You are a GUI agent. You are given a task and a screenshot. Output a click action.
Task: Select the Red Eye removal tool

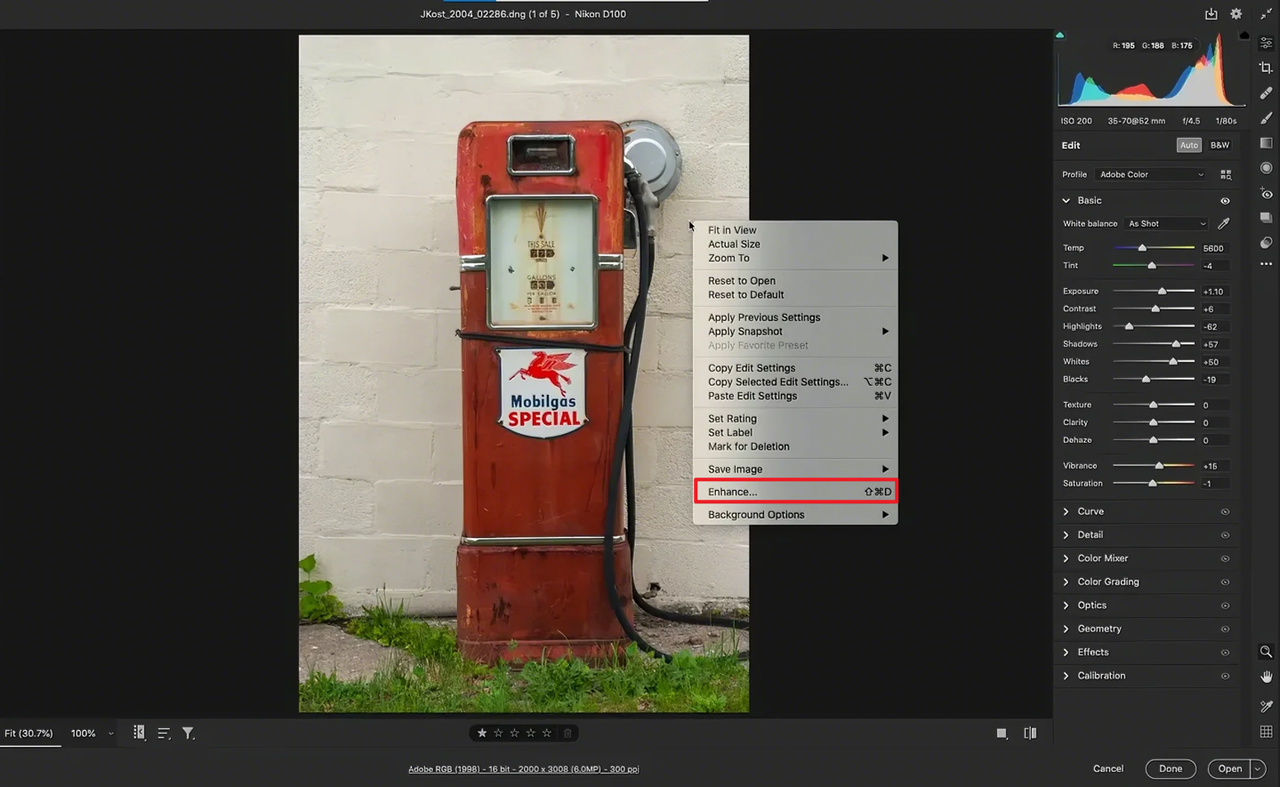pyautogui.click(x=1266, y=193)
